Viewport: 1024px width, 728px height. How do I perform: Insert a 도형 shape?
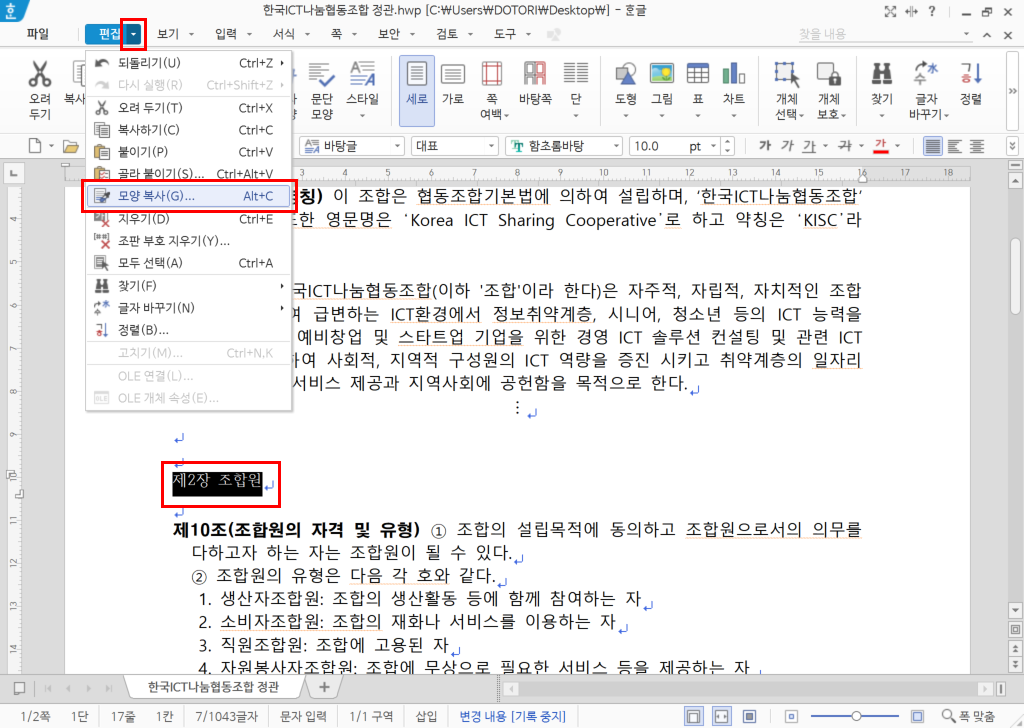pyautogui.click(x=626, y=90)
